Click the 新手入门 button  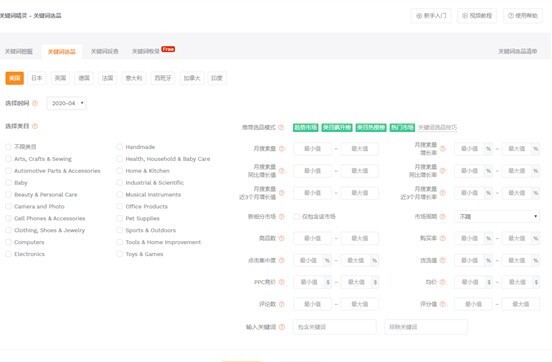(x=431, y=16)
